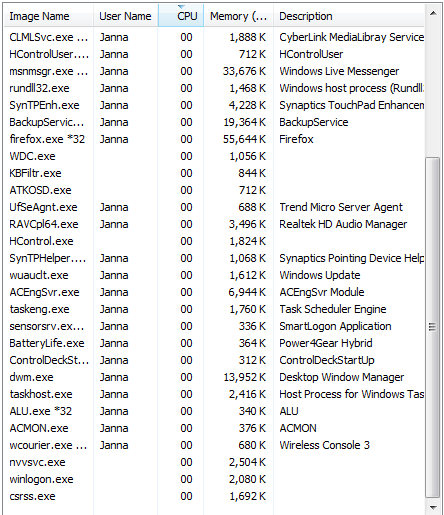Select the dwm.exe process

(214, 377)
